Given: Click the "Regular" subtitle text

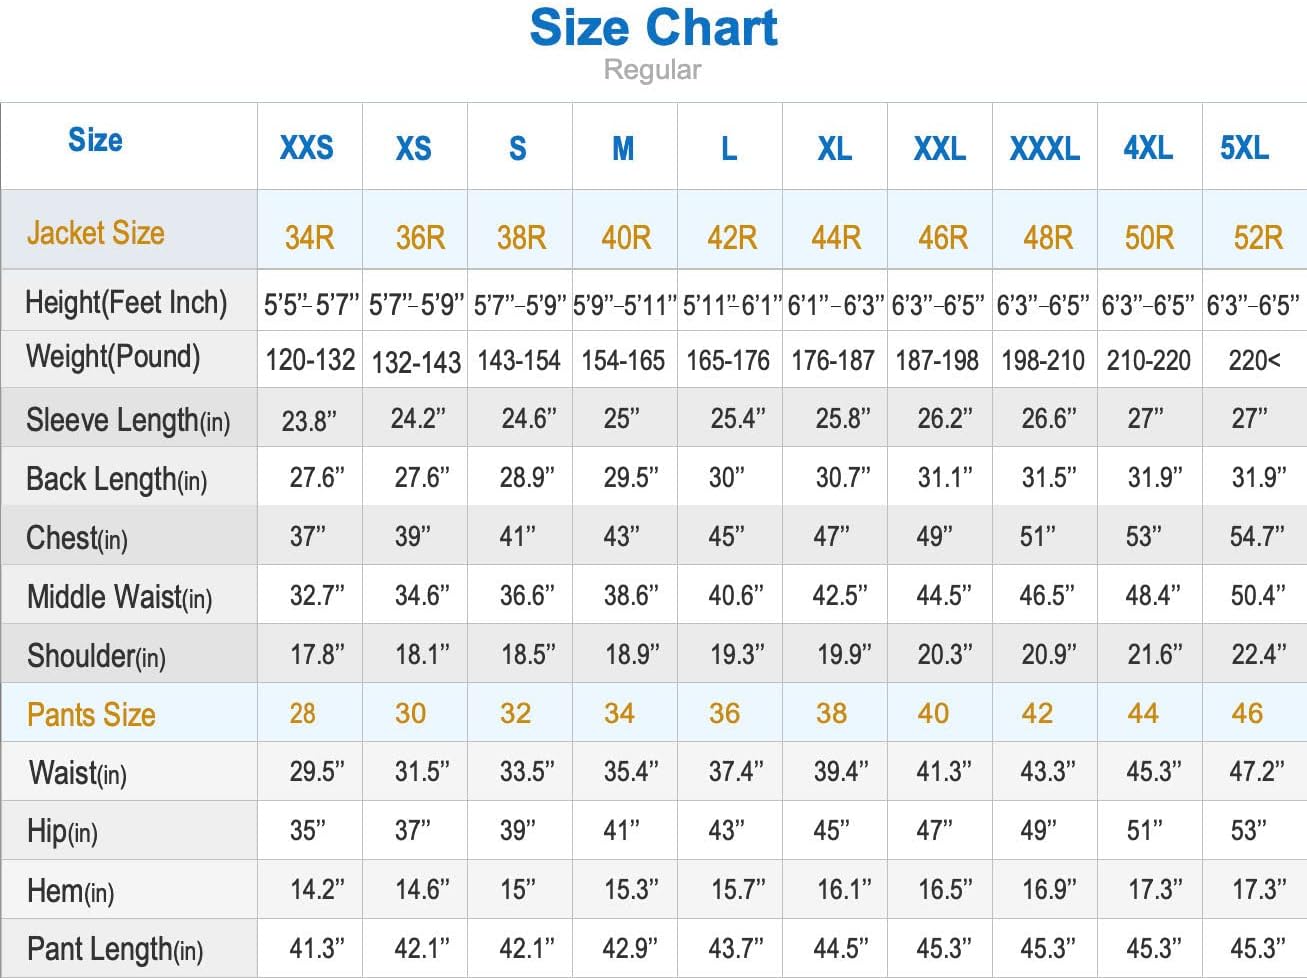Looking at the screenshot, I should 652,70.
